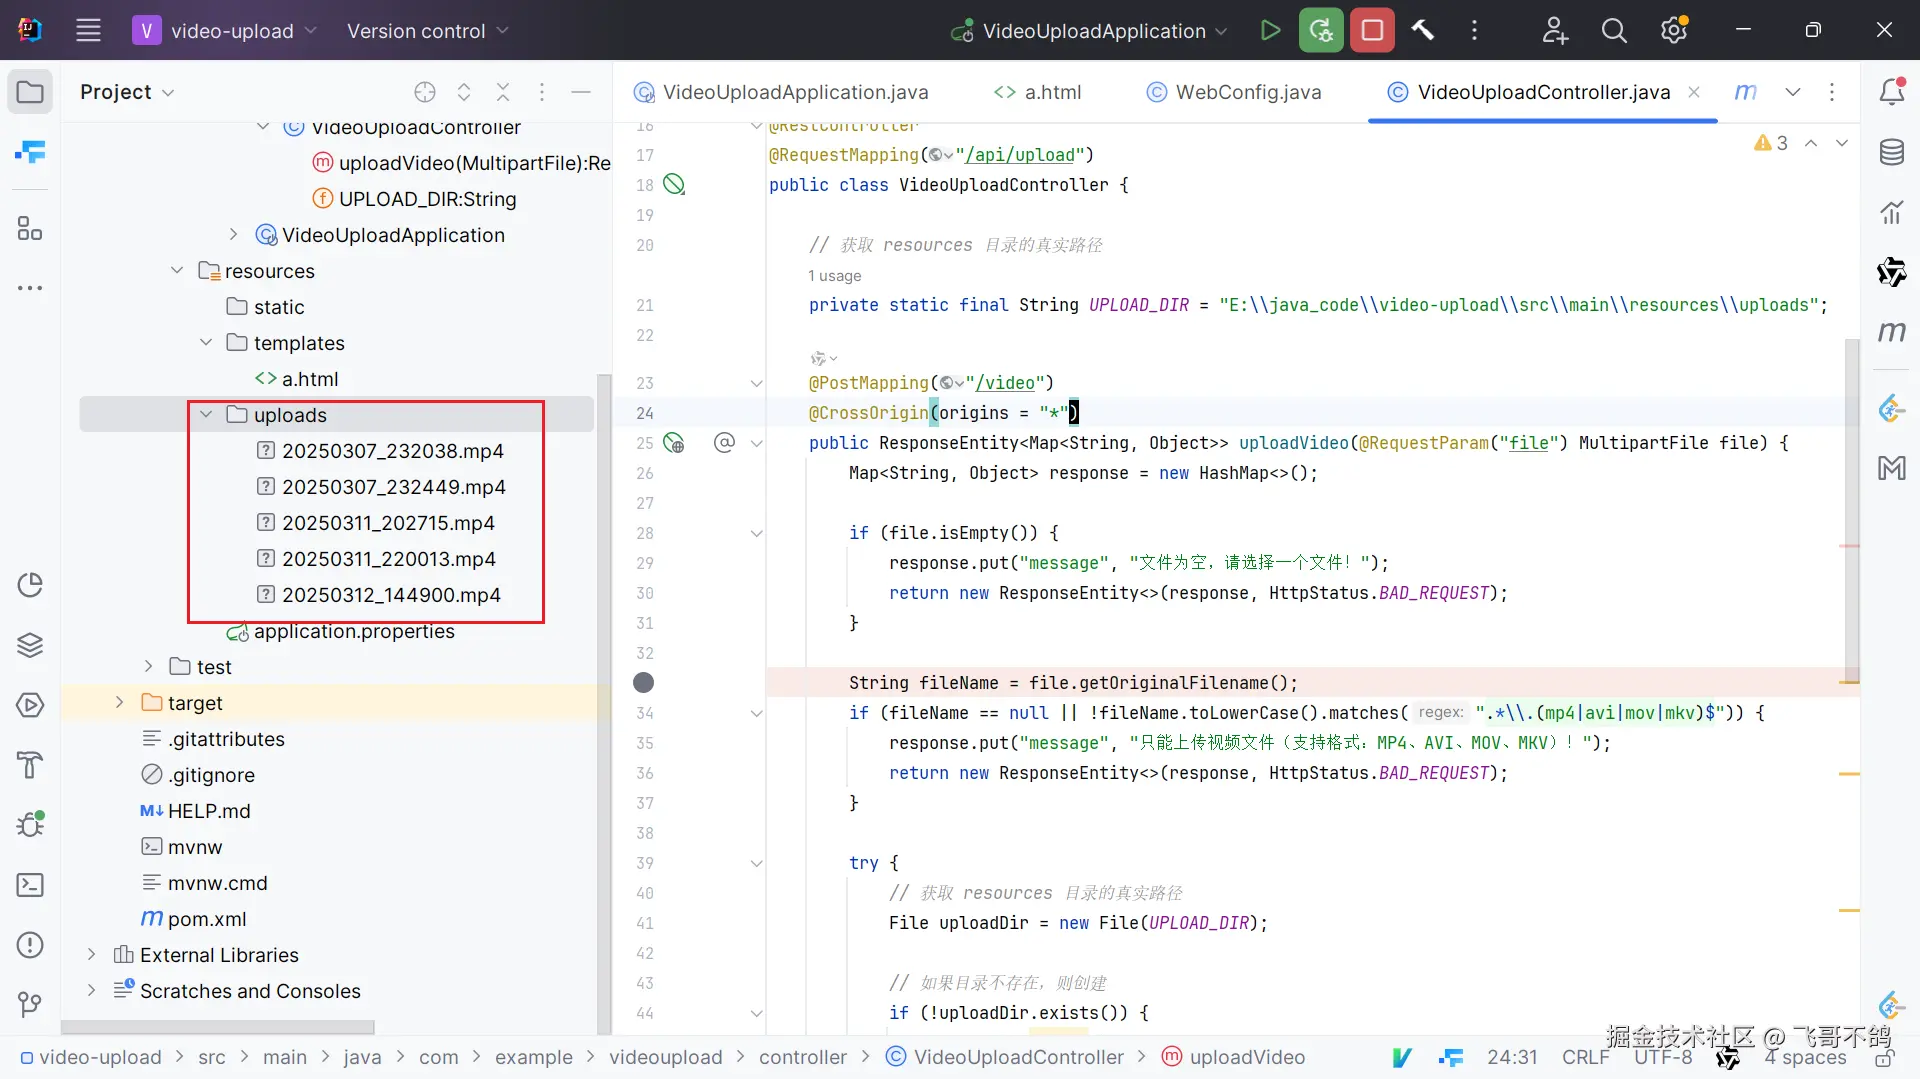Screen dimensions: 1920x1079
Task: Stop the running application with red square
Action: [x=1372, y=31]
